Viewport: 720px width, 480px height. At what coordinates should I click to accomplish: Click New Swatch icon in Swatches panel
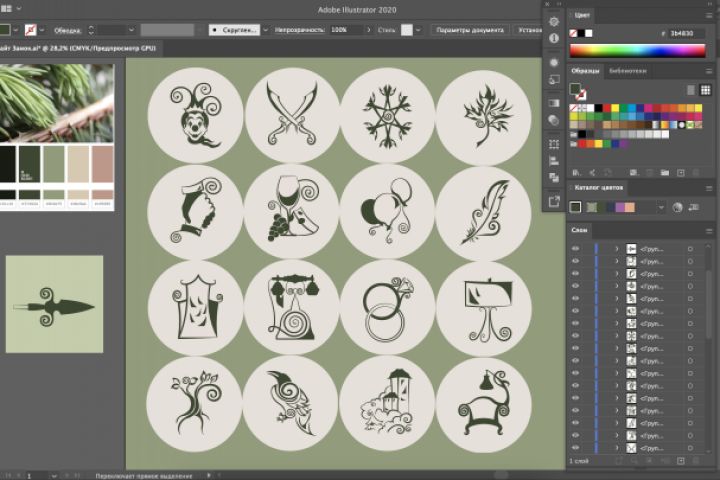[x=681, y=173]
